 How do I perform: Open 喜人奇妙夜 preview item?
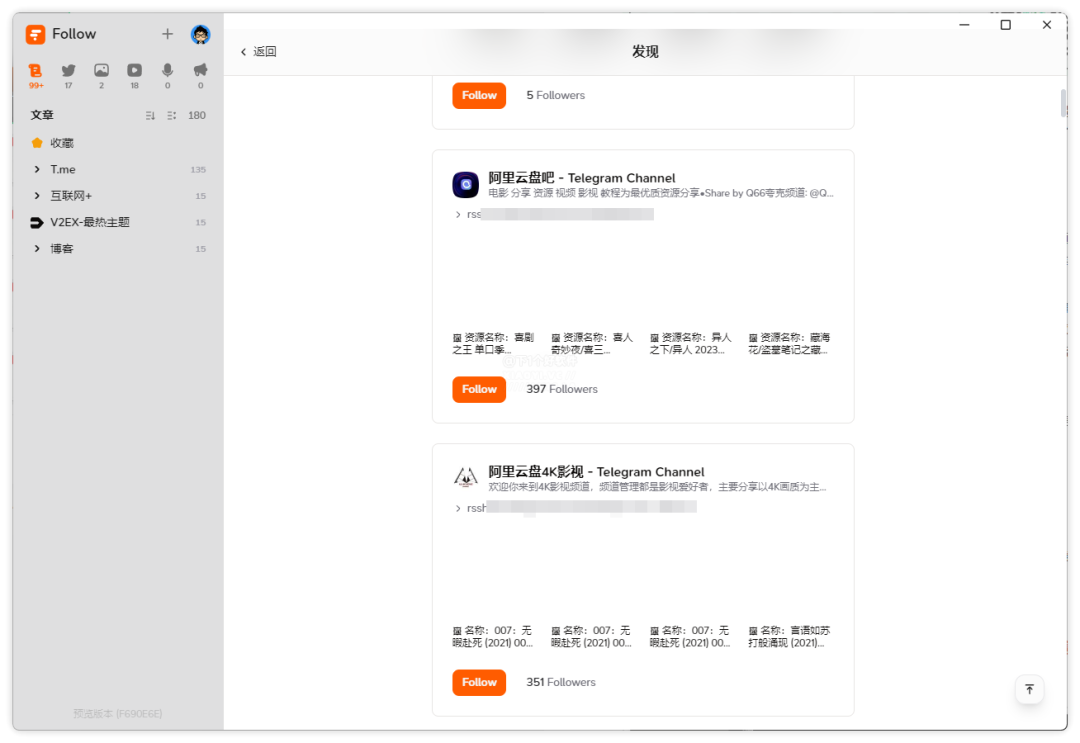tap(592, 344)
